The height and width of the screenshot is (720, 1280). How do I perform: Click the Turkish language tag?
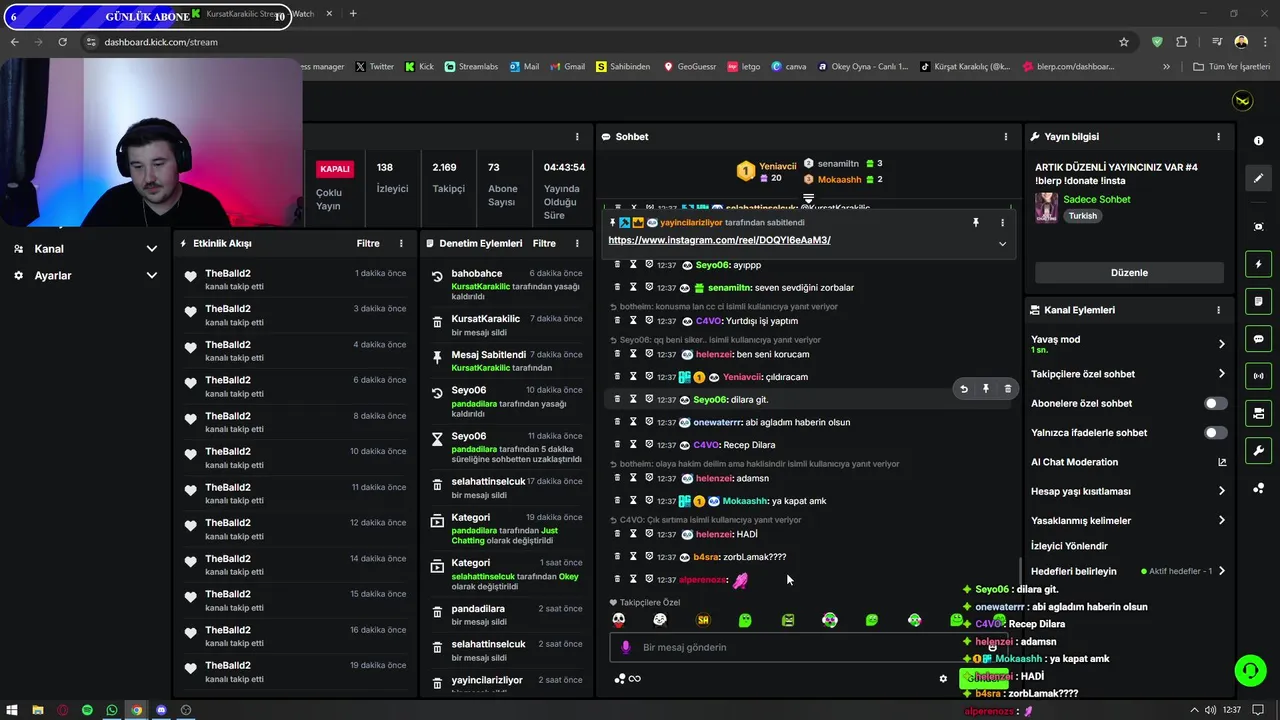(1082, 216)
